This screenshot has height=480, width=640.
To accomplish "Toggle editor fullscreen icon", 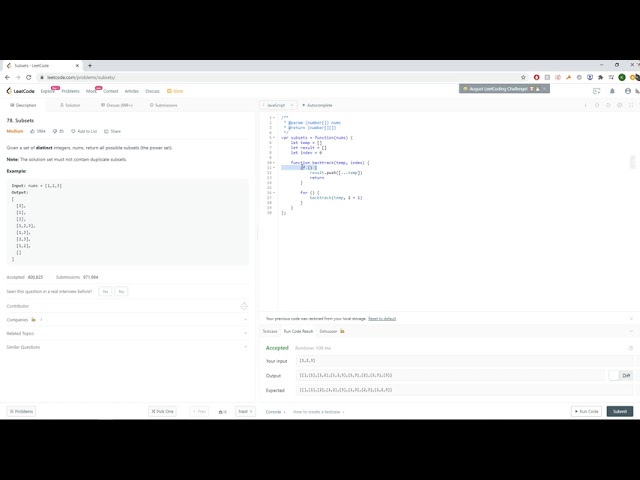I will (631, 105).
